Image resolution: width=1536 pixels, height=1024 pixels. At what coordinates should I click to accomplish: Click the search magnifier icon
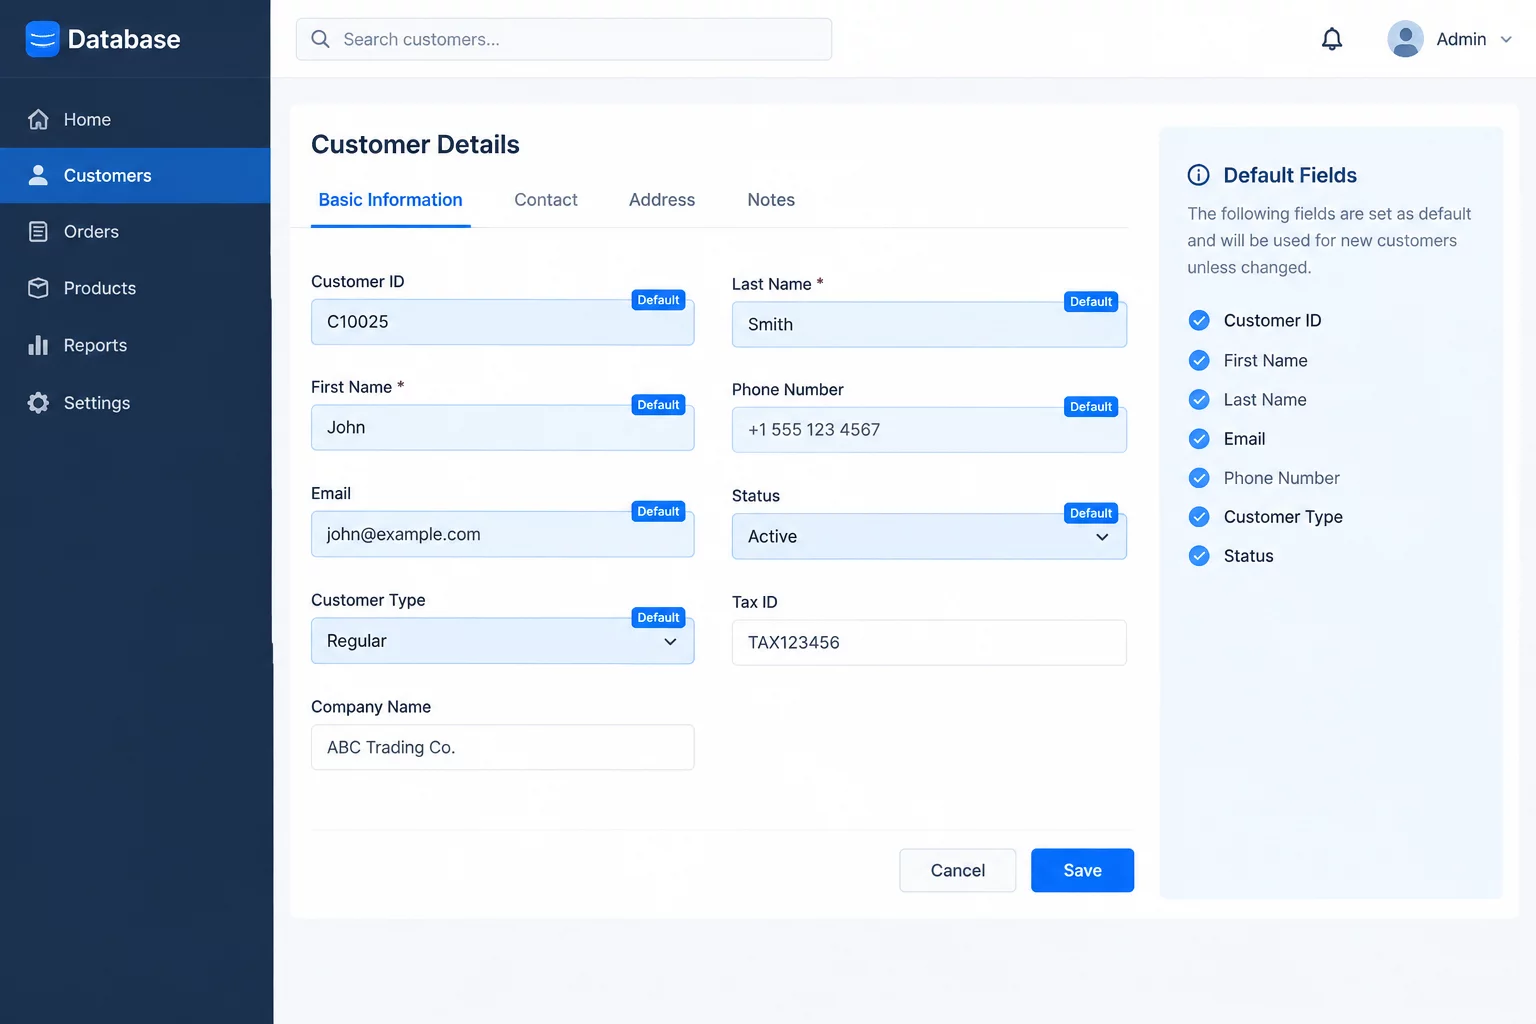pyautogui.click(x=320, y=39)
